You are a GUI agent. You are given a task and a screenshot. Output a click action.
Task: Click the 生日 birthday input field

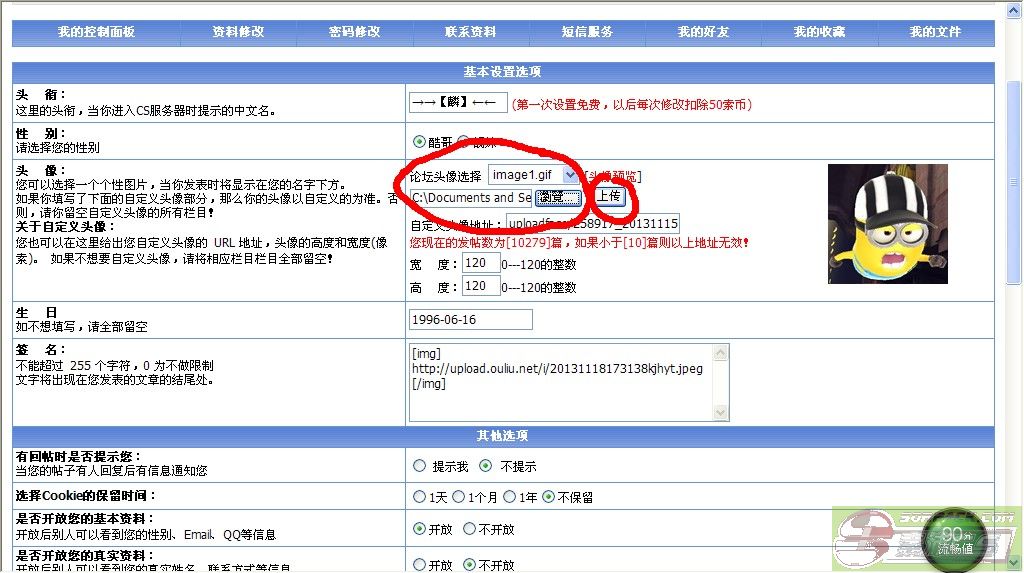click(471, 320)
